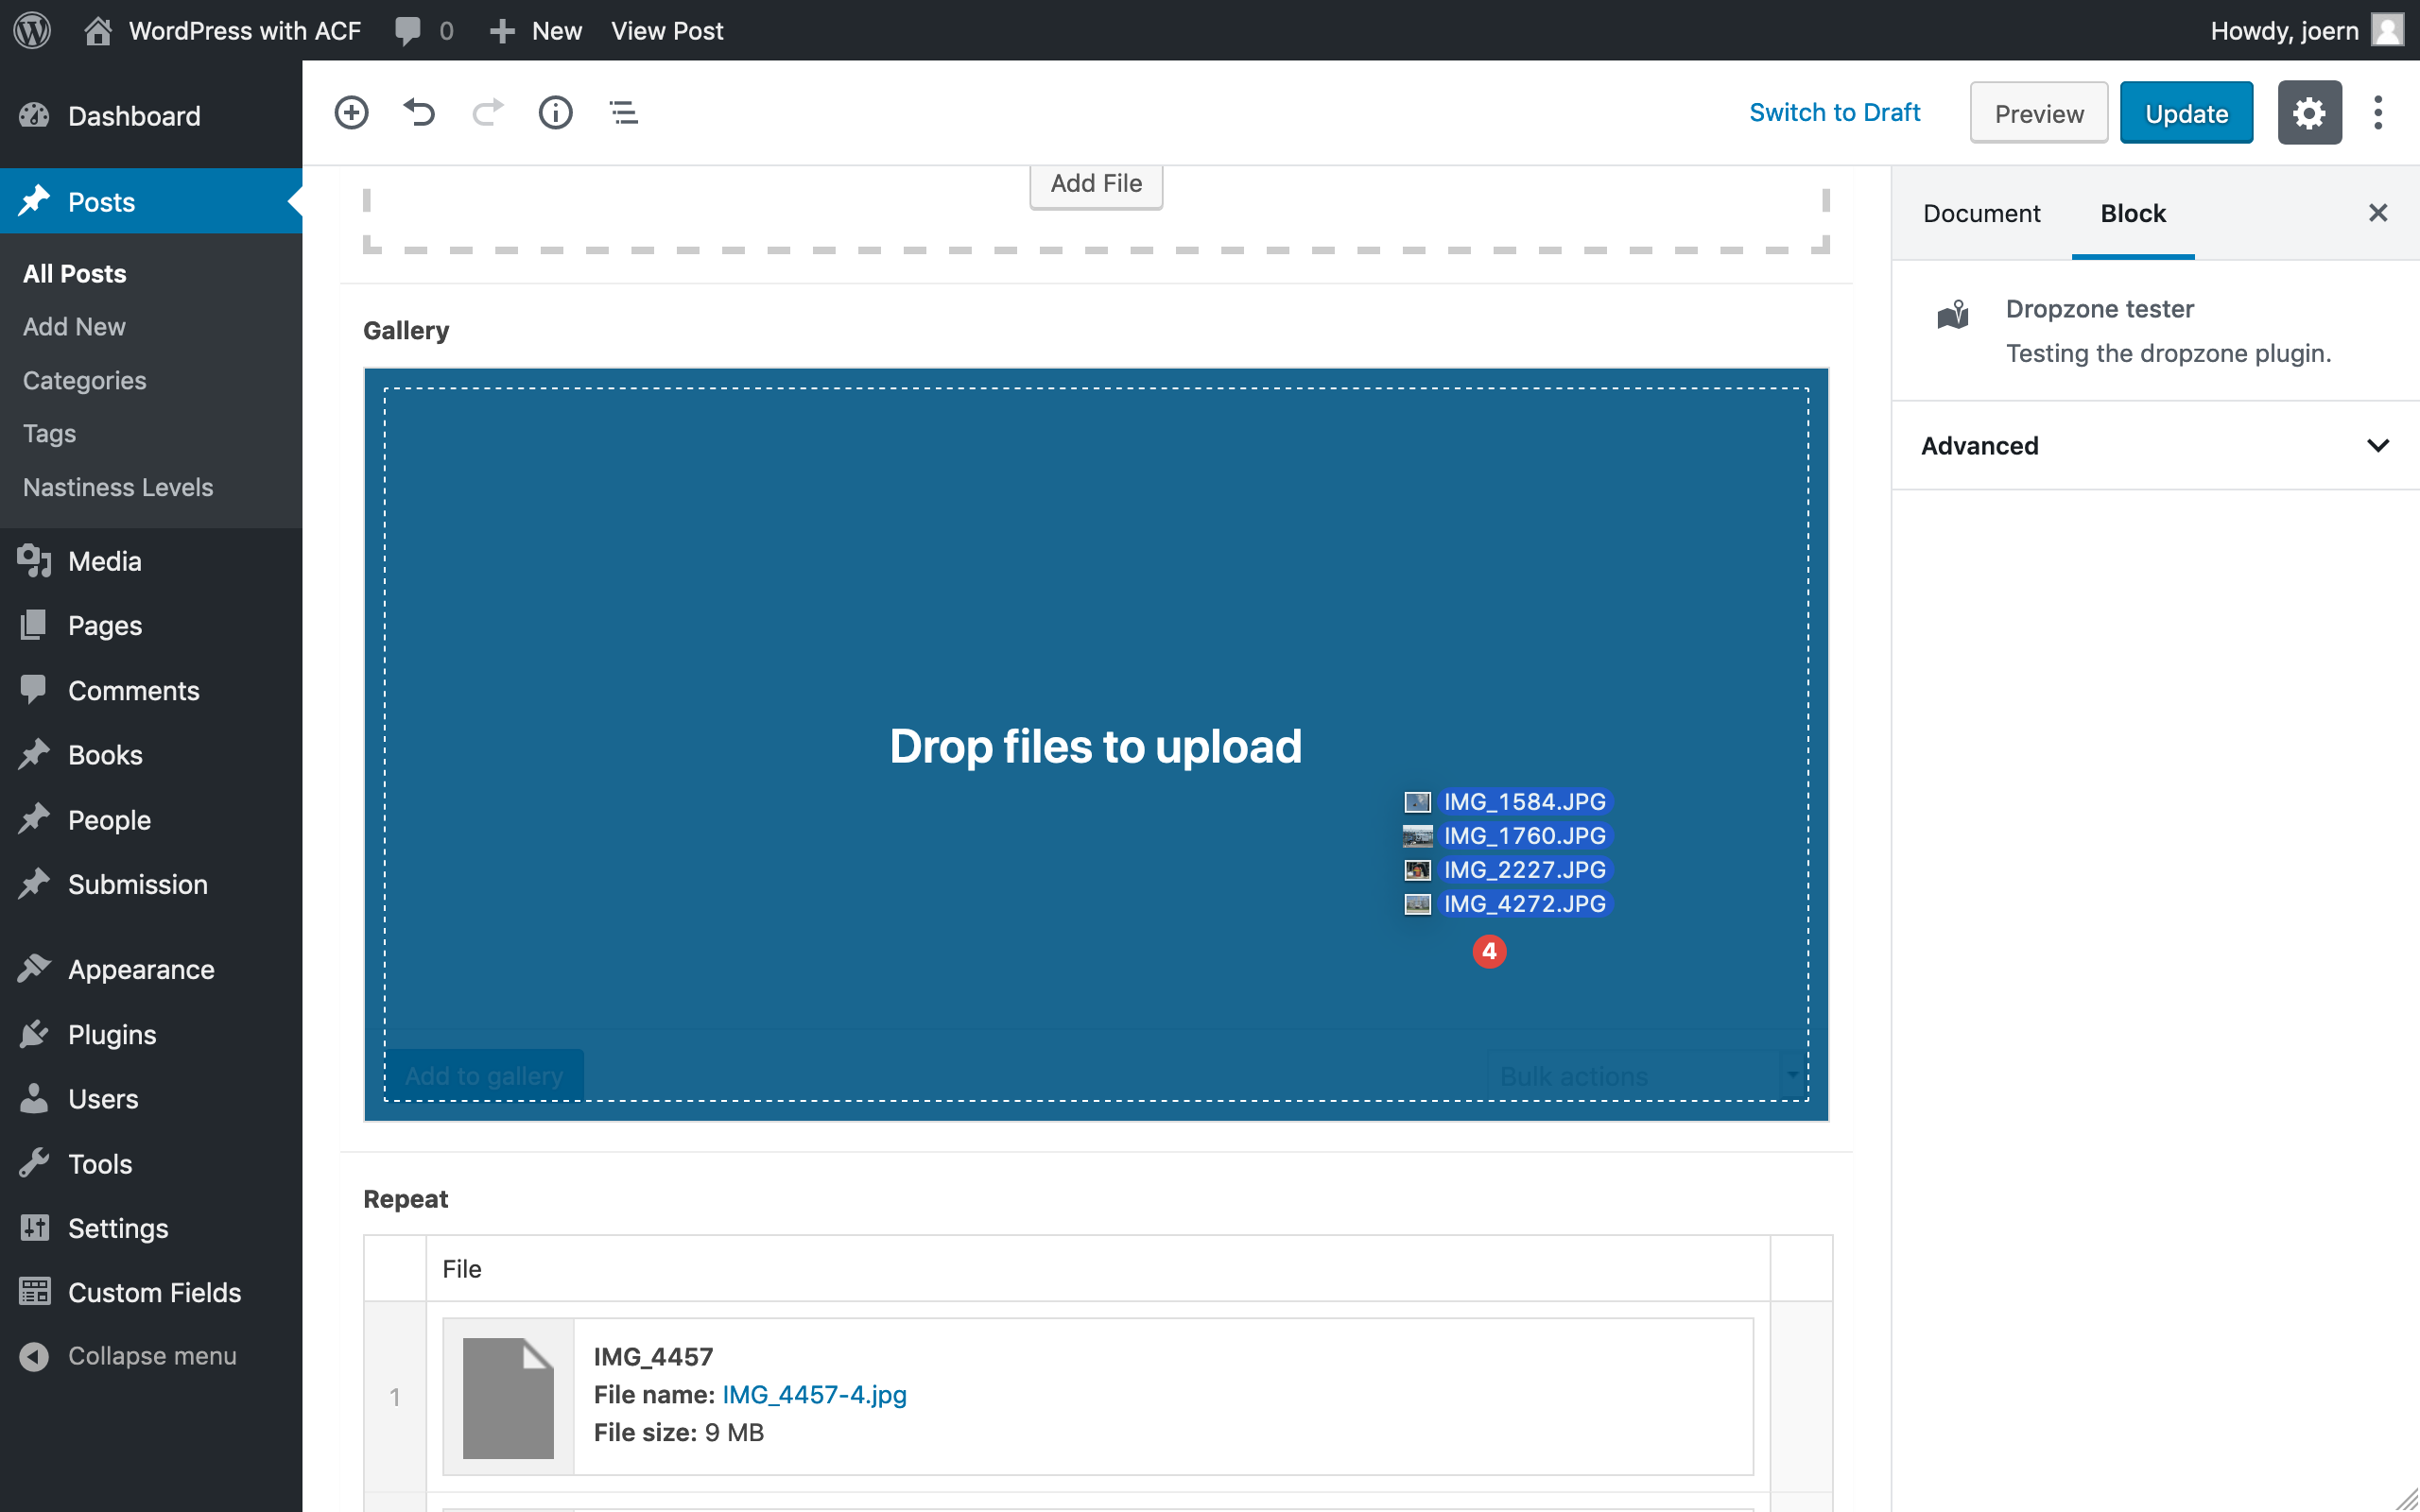The image size is (2420, 1512).
Task: Click row number 1 handle in Repeat
Action: (395, 1397)
